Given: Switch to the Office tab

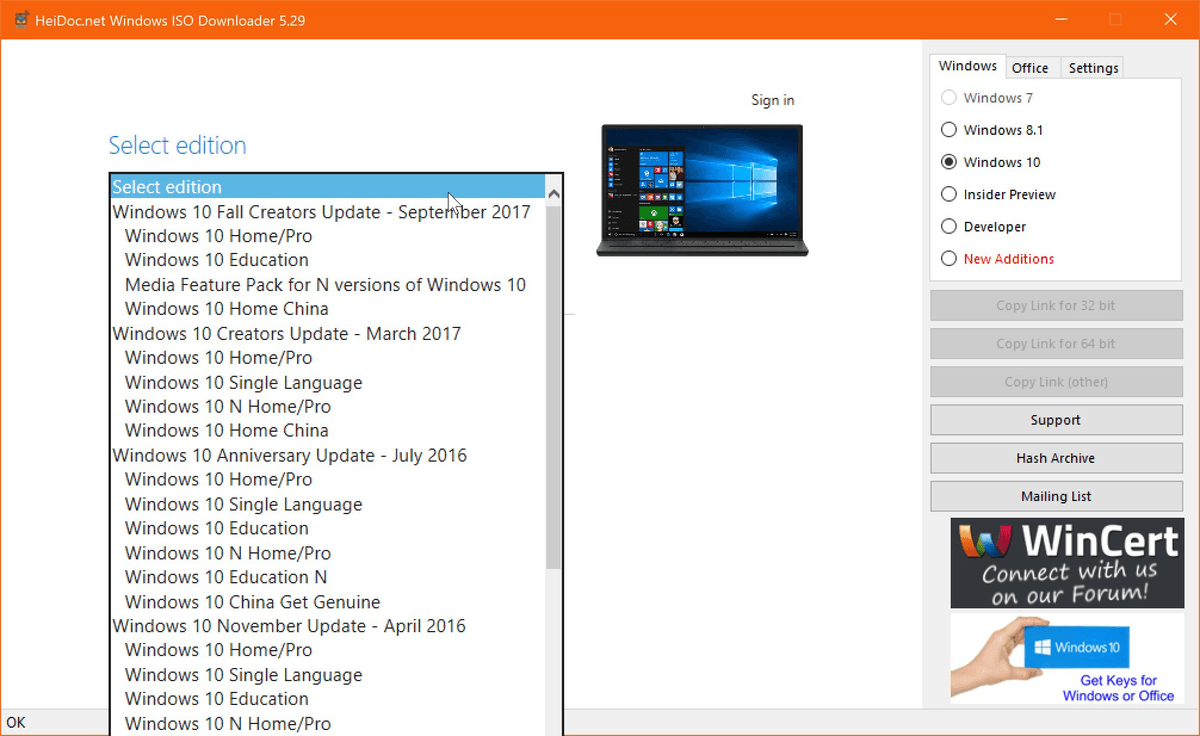Looking at the screenshot, I should pyautogui.click(x=1031, y=67).
